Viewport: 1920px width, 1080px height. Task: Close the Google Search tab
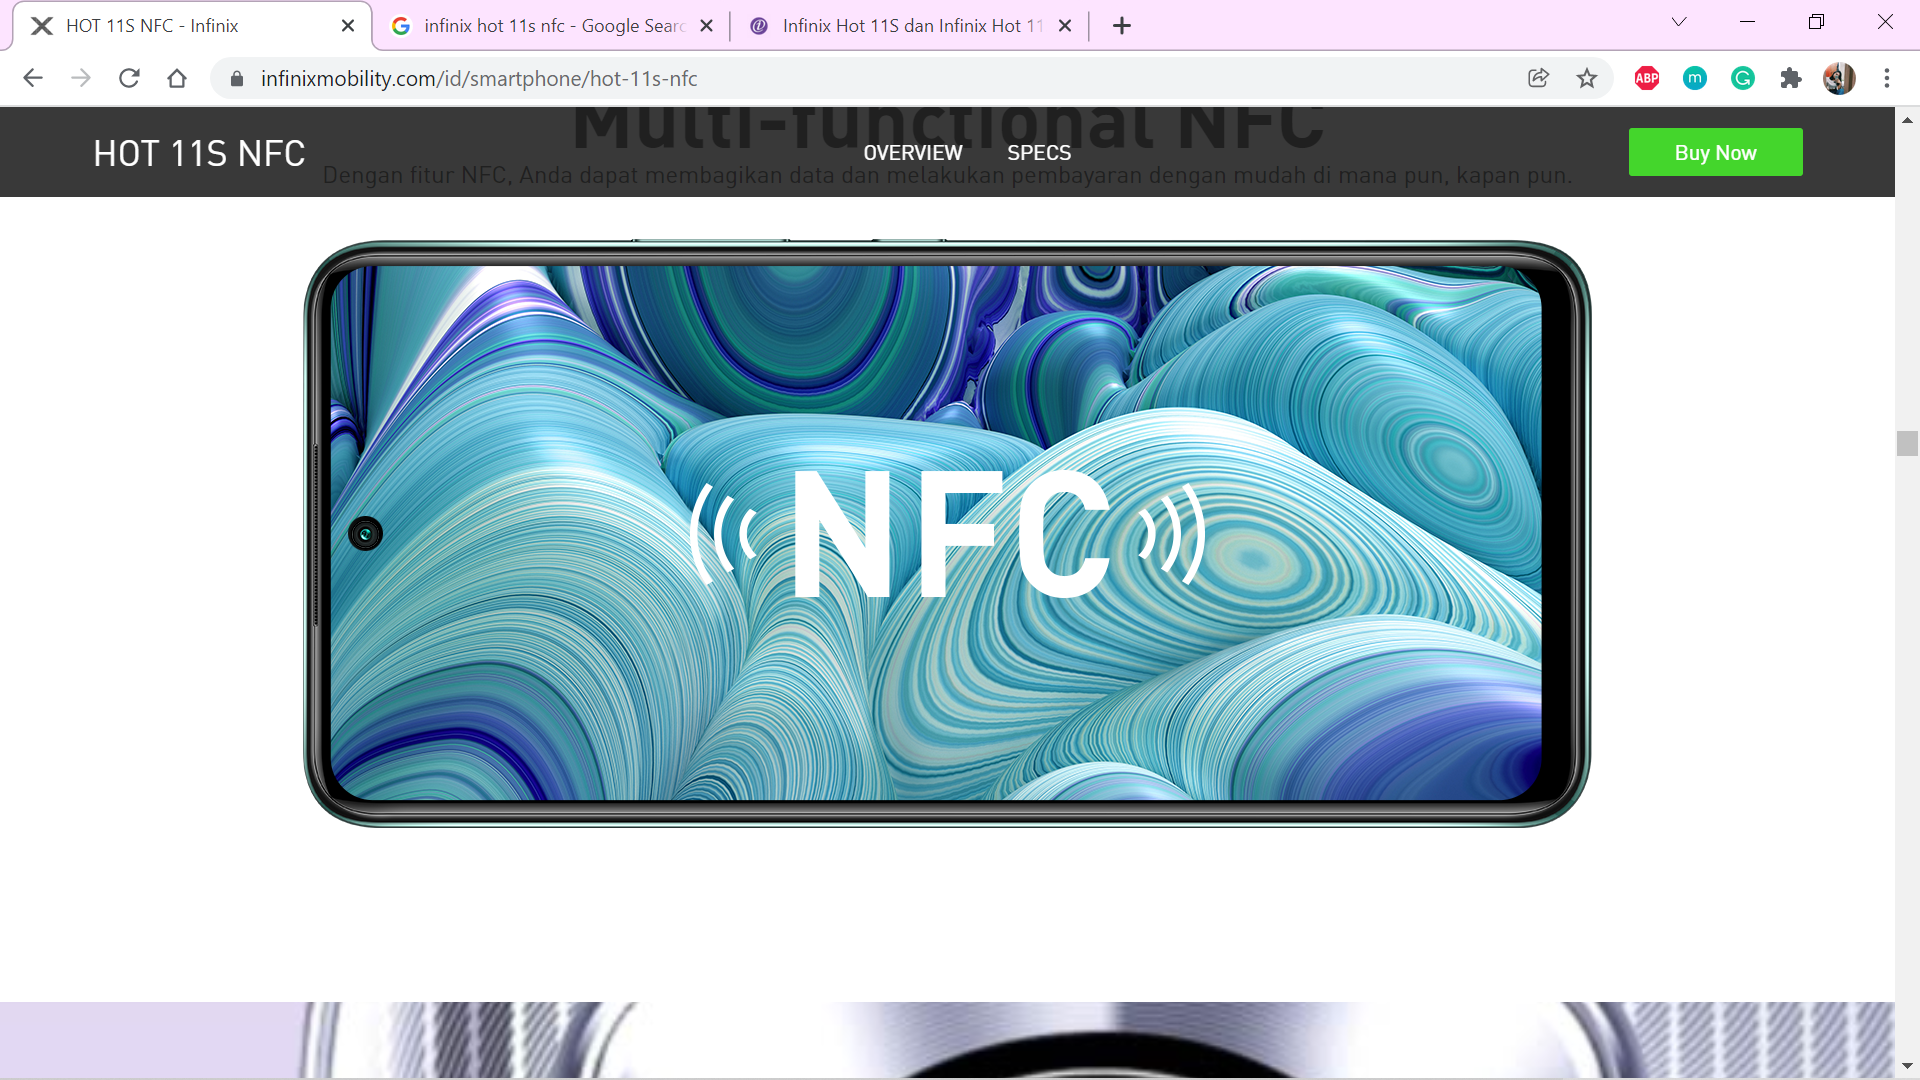pos(707,26)
